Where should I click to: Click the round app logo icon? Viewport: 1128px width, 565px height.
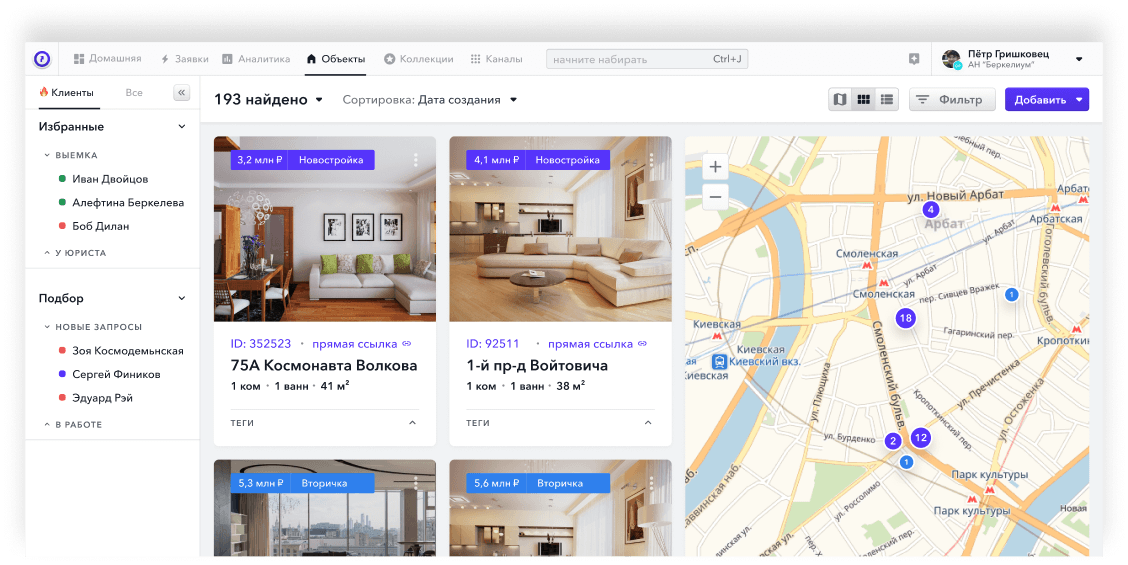(42, 59)
